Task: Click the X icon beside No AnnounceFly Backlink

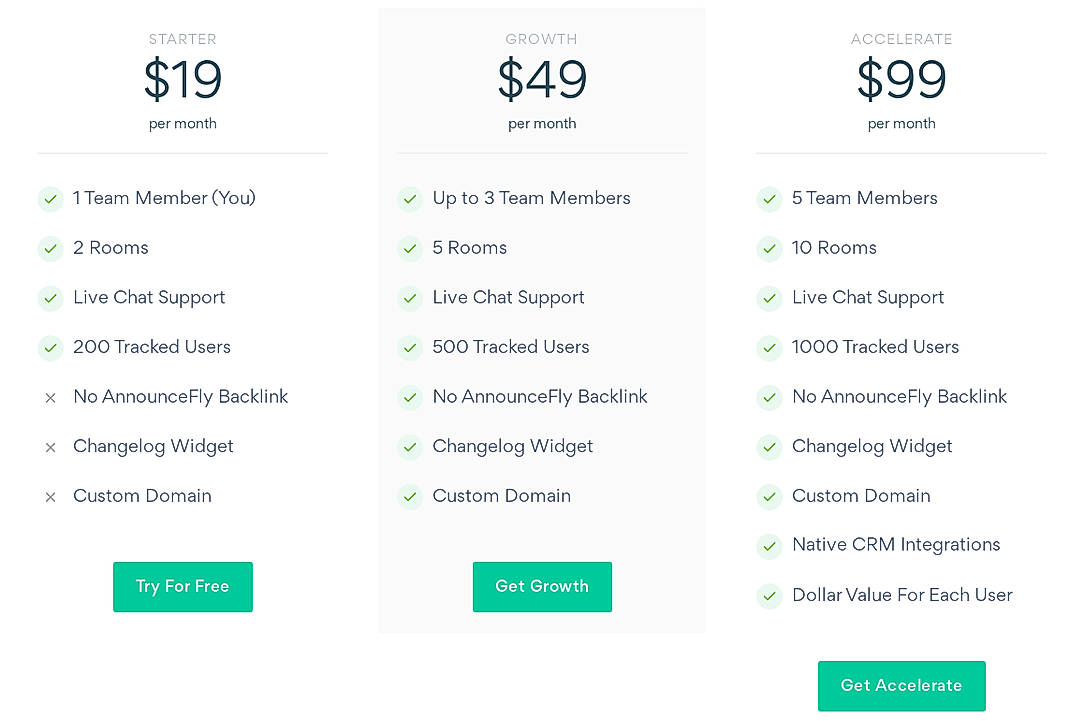Action: [x=51, y=397]
